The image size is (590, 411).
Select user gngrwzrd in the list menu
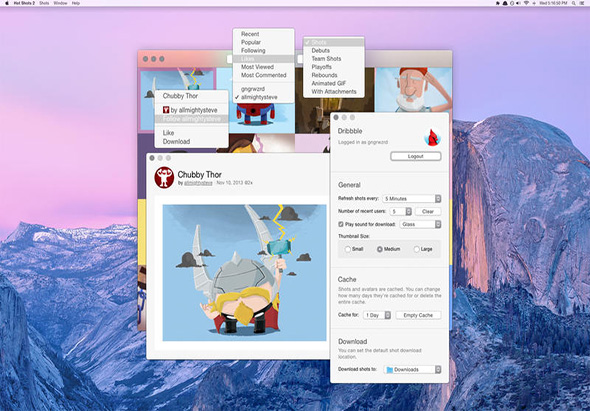(x=263, y=89)
